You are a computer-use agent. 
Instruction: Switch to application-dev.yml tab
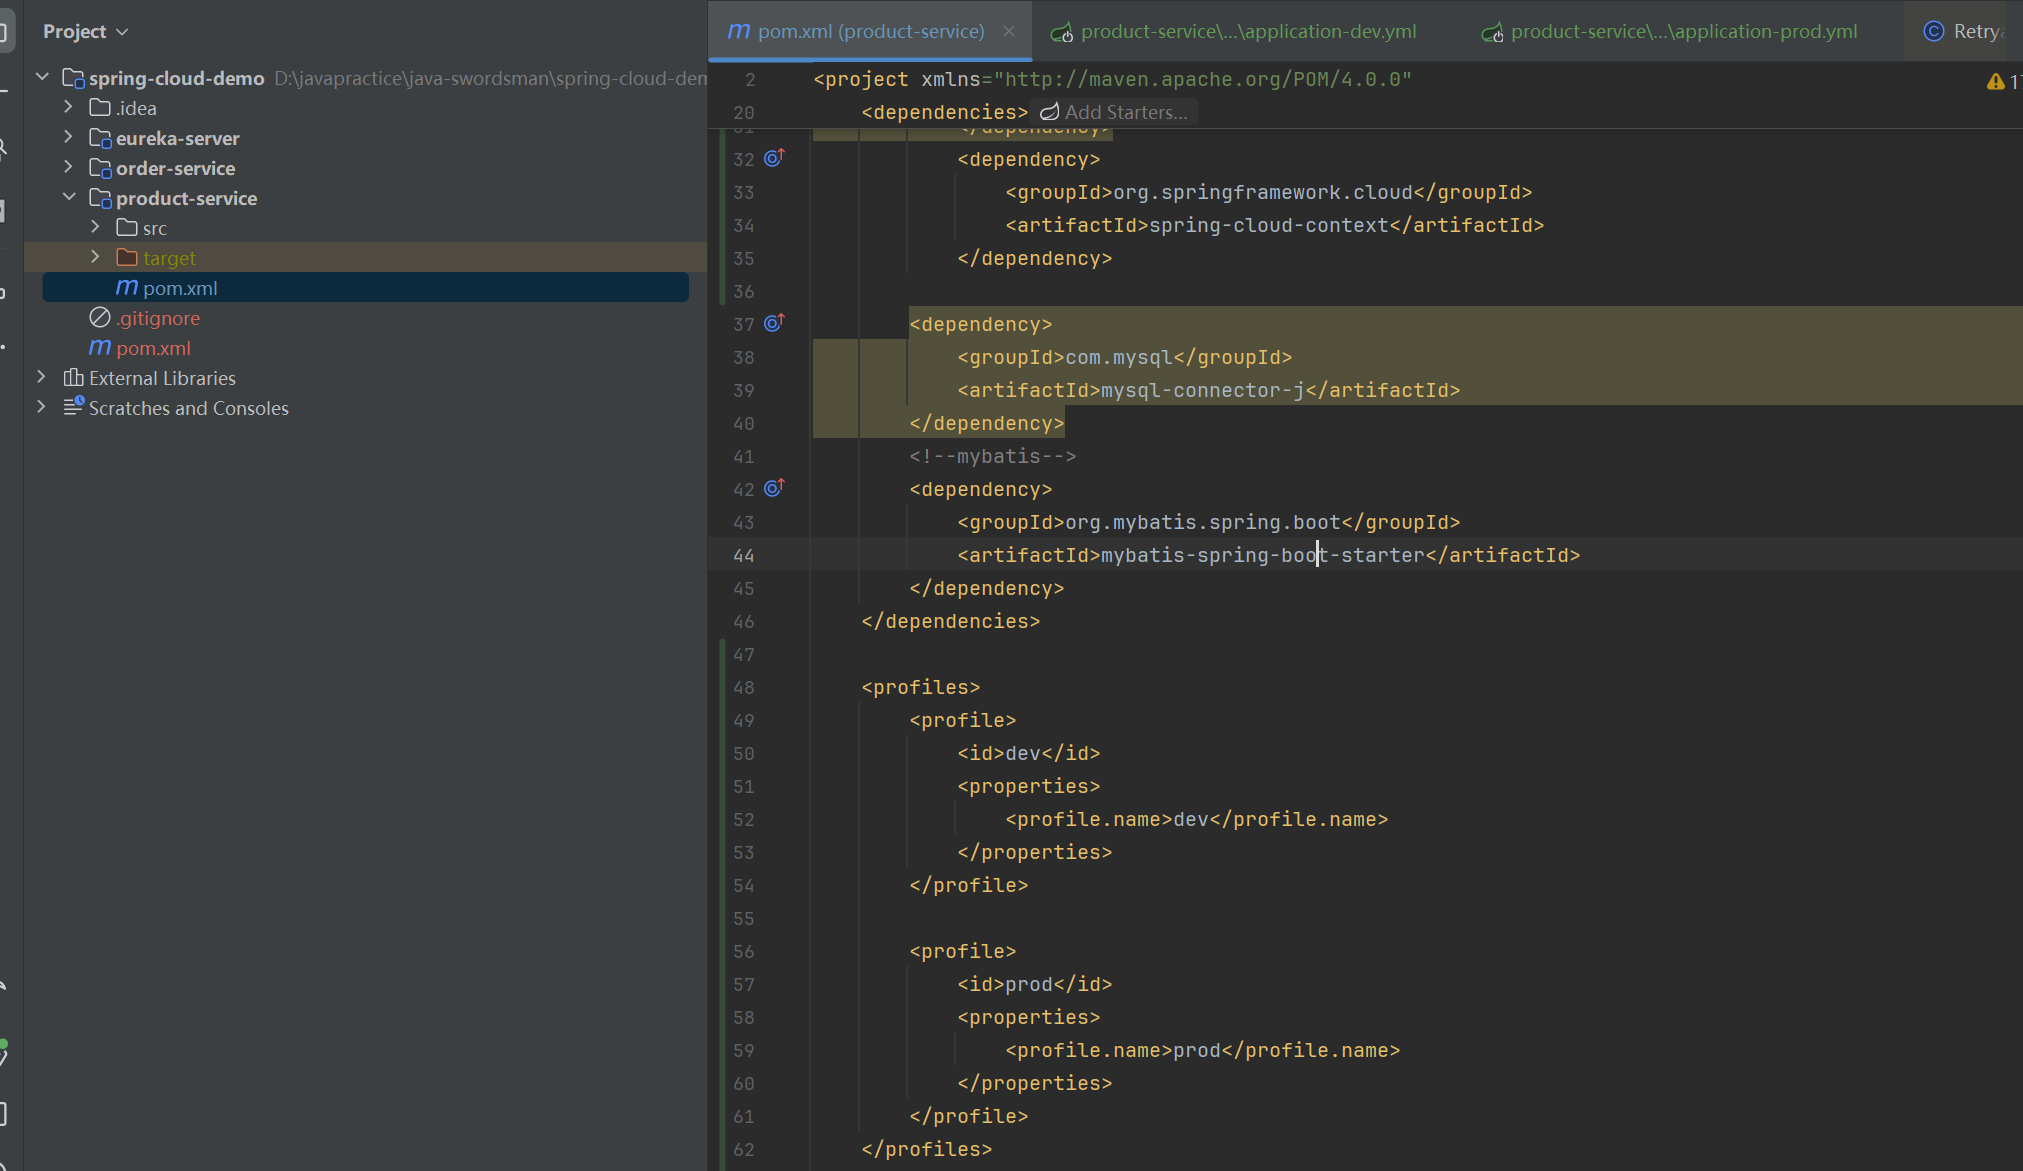1247,31
